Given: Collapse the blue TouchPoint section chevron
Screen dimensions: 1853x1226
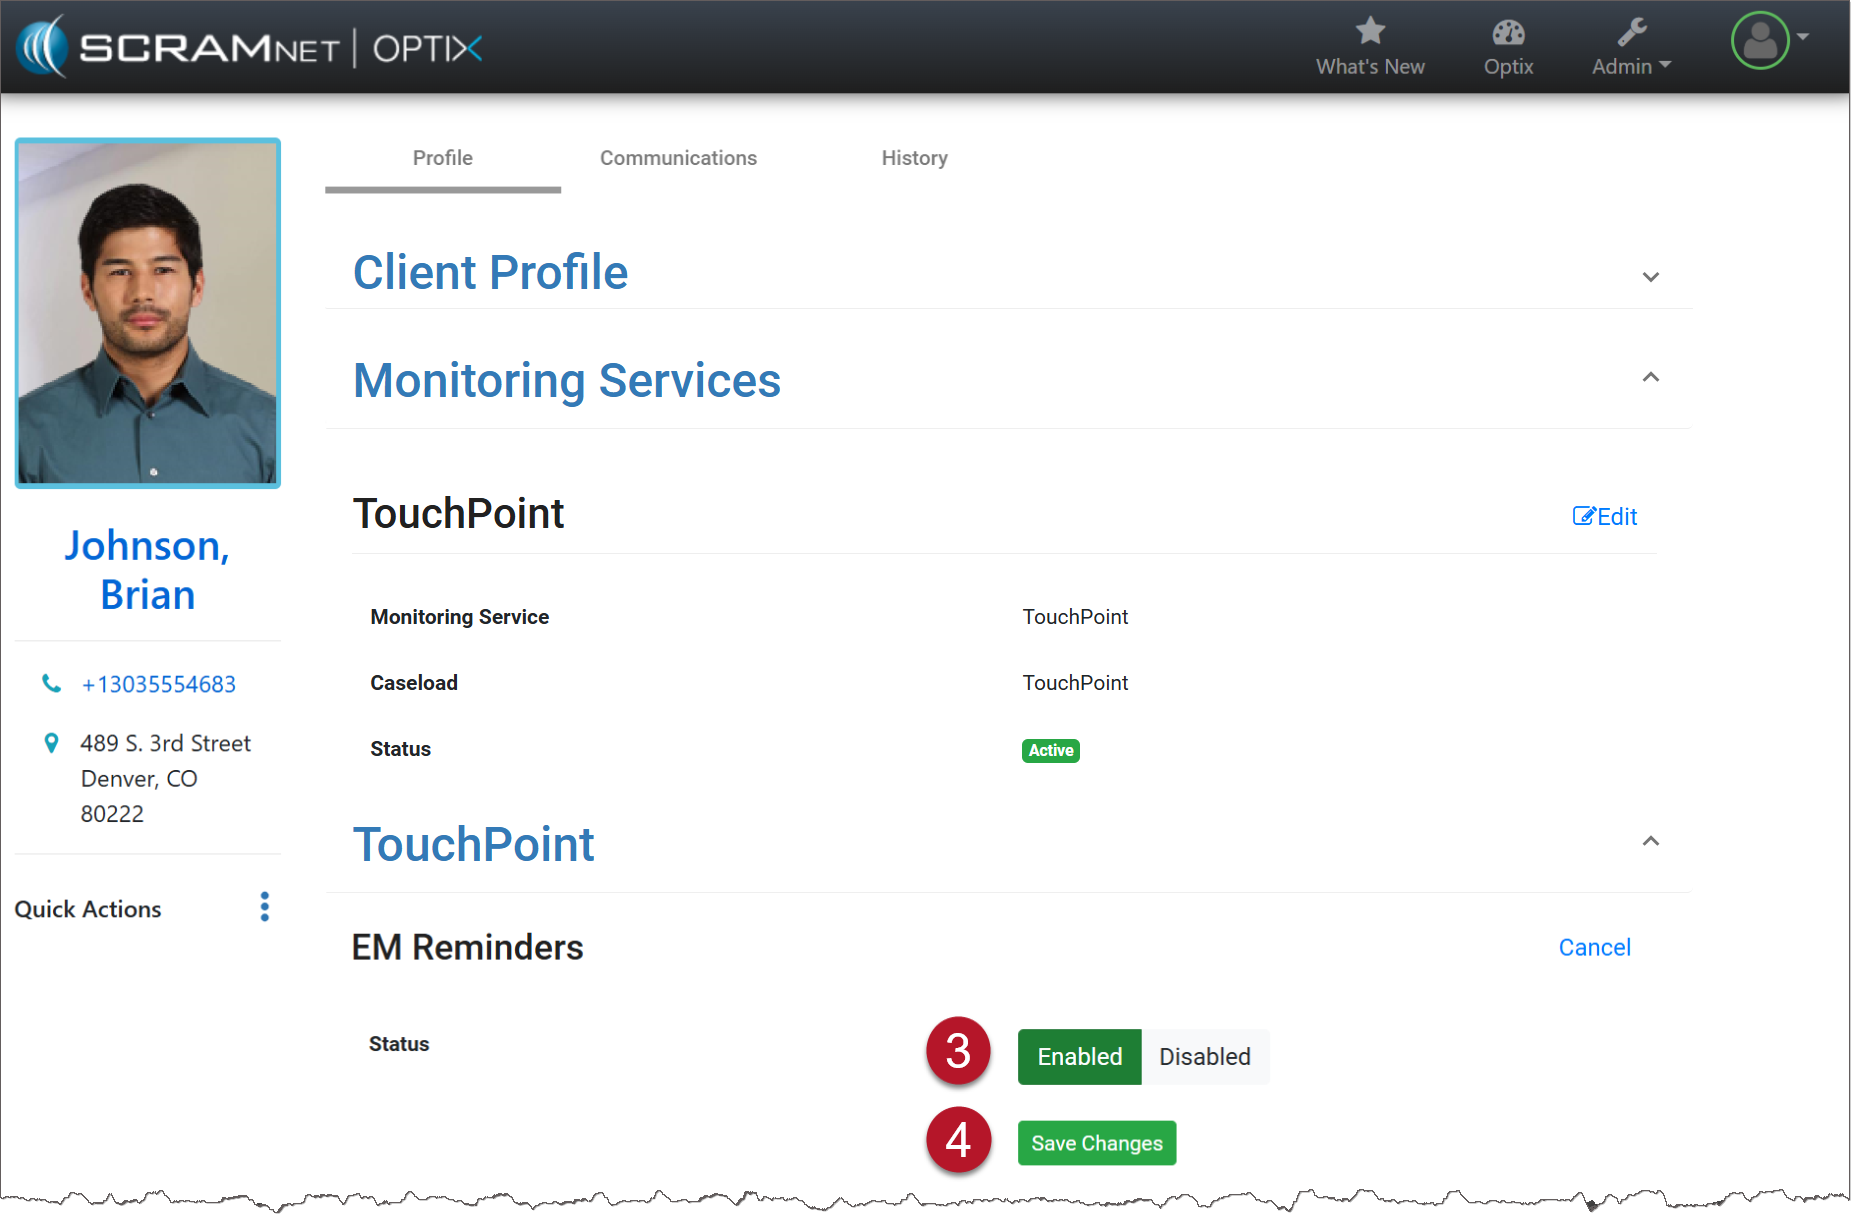Looking at the screenshot, I should [x=1650, y=841].
